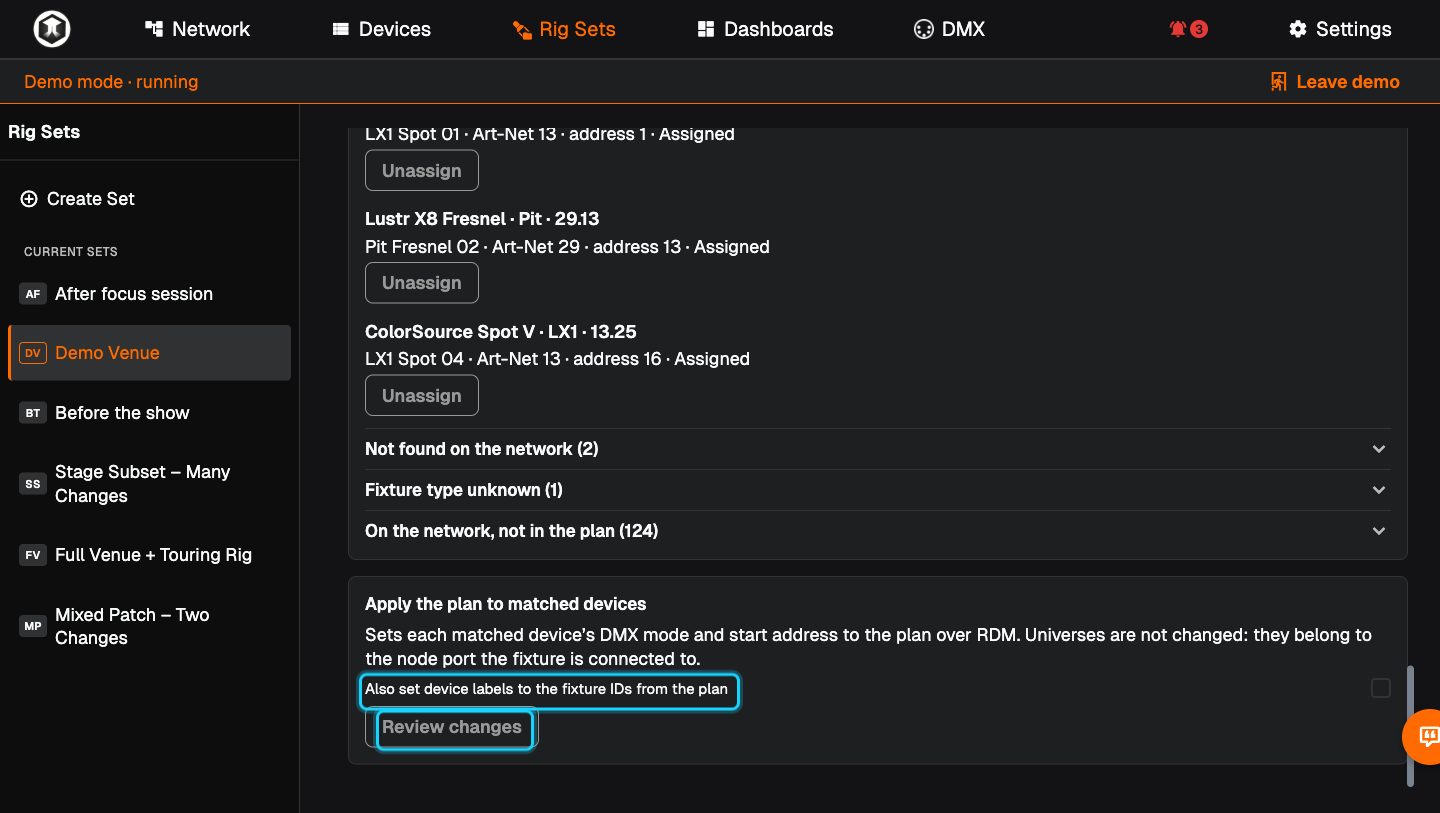Viewport: 1440px width, 813px height.
Task: Click the plus icon beside Create Set
Action: point(29,199)
